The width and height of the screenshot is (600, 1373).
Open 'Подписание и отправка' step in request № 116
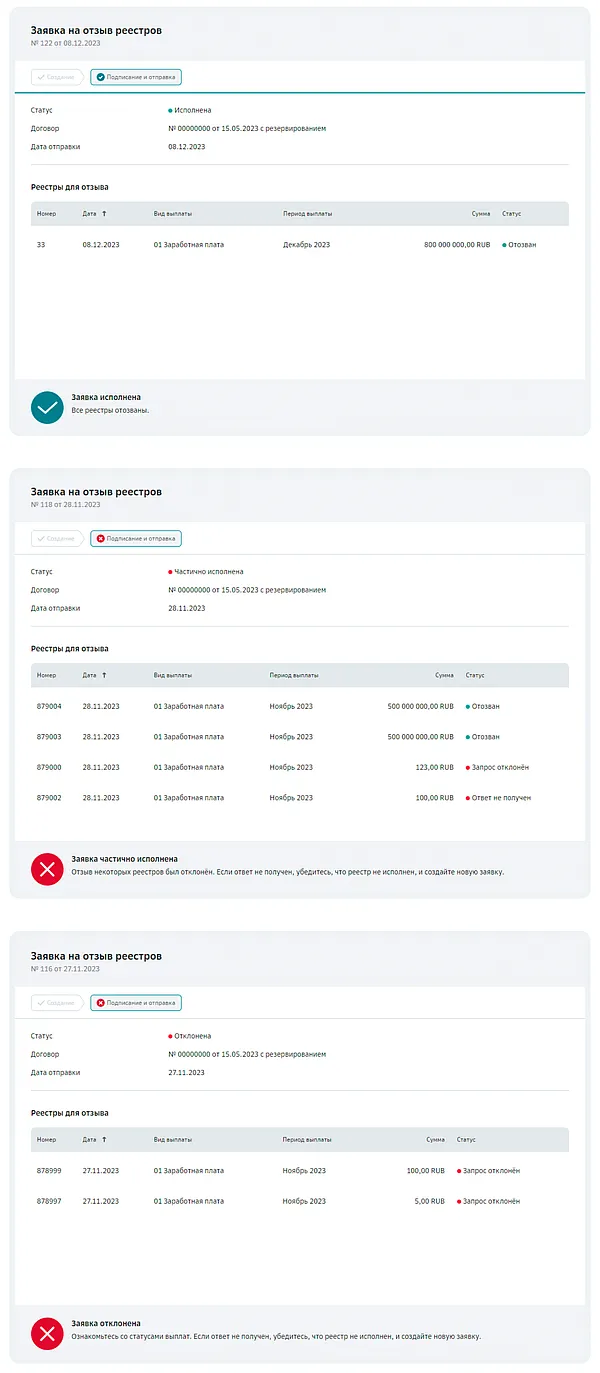[x=136, y=1002]
